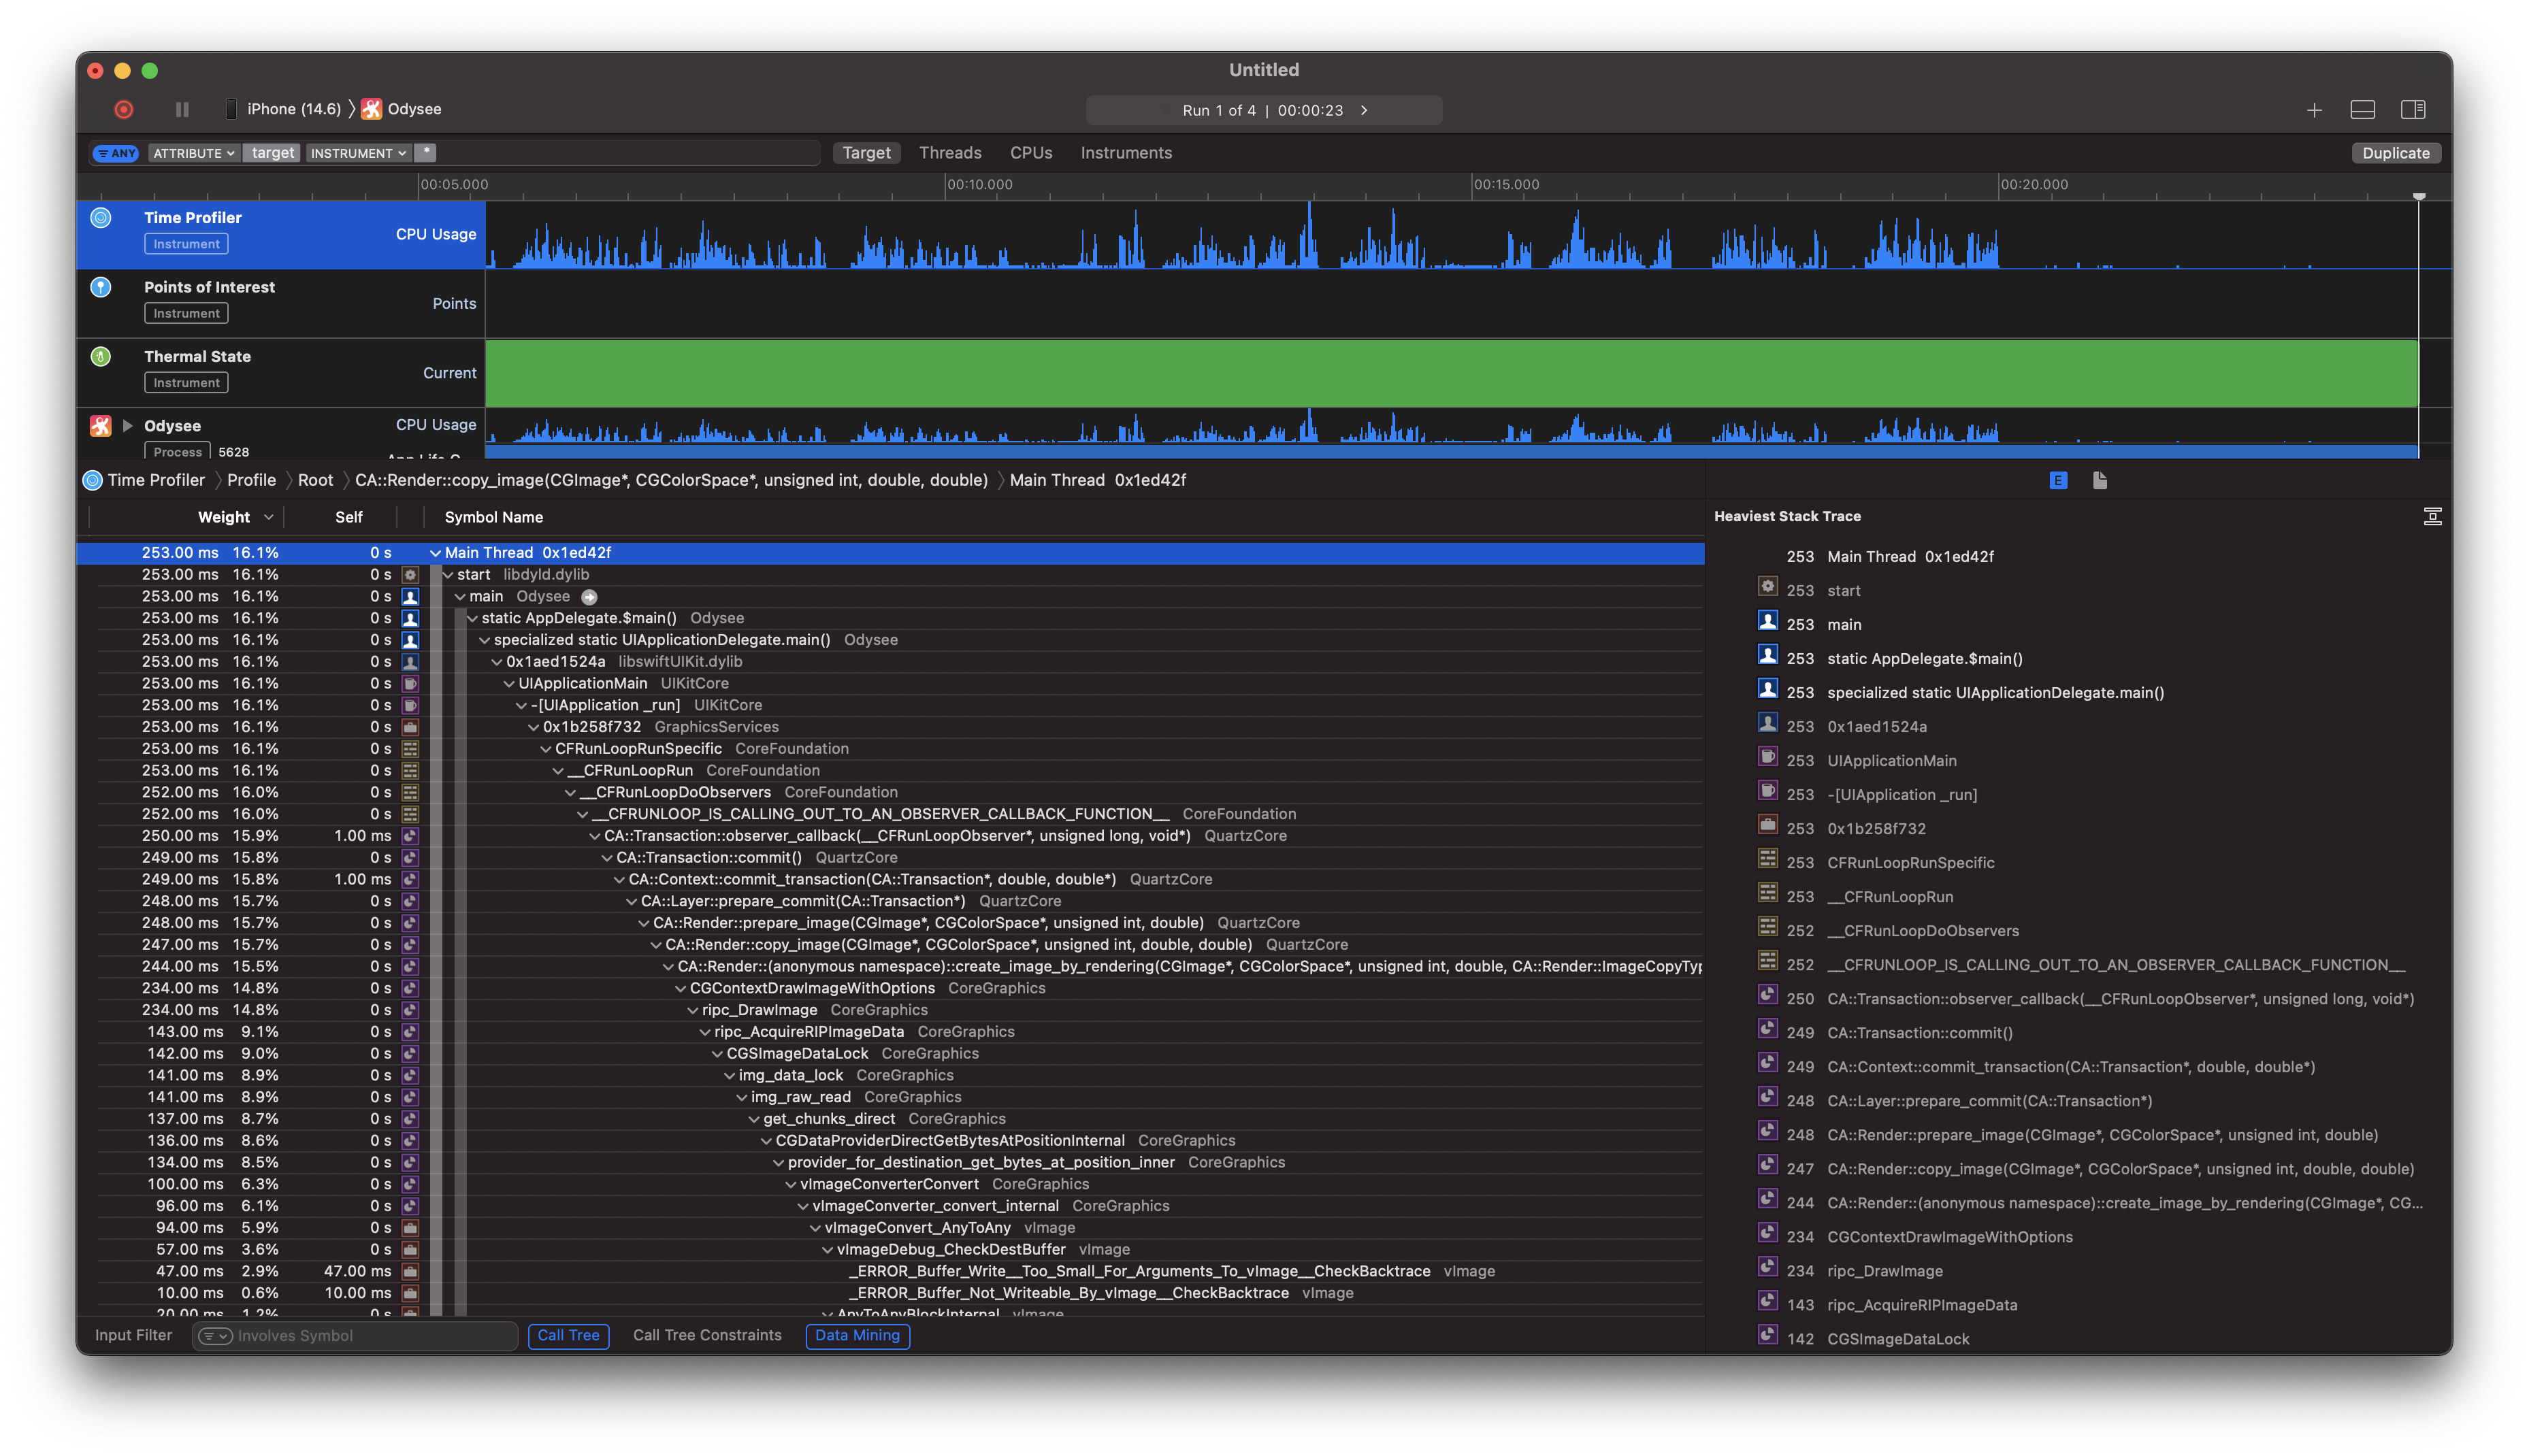
Task: Collapse Heaviest Stack Trace hidden frames icon
Action: pos(2432,517)
